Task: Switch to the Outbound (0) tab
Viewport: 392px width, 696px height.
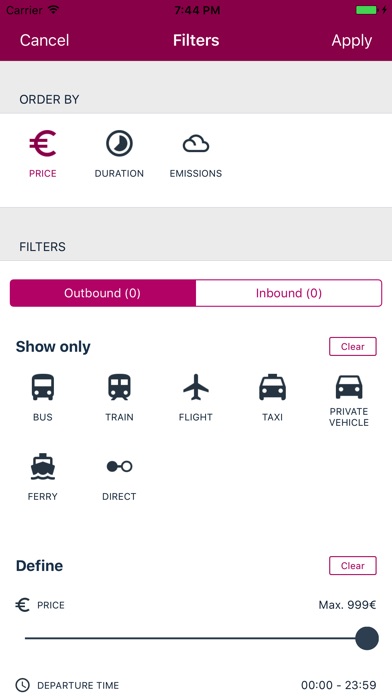Action: click(103, 293)
